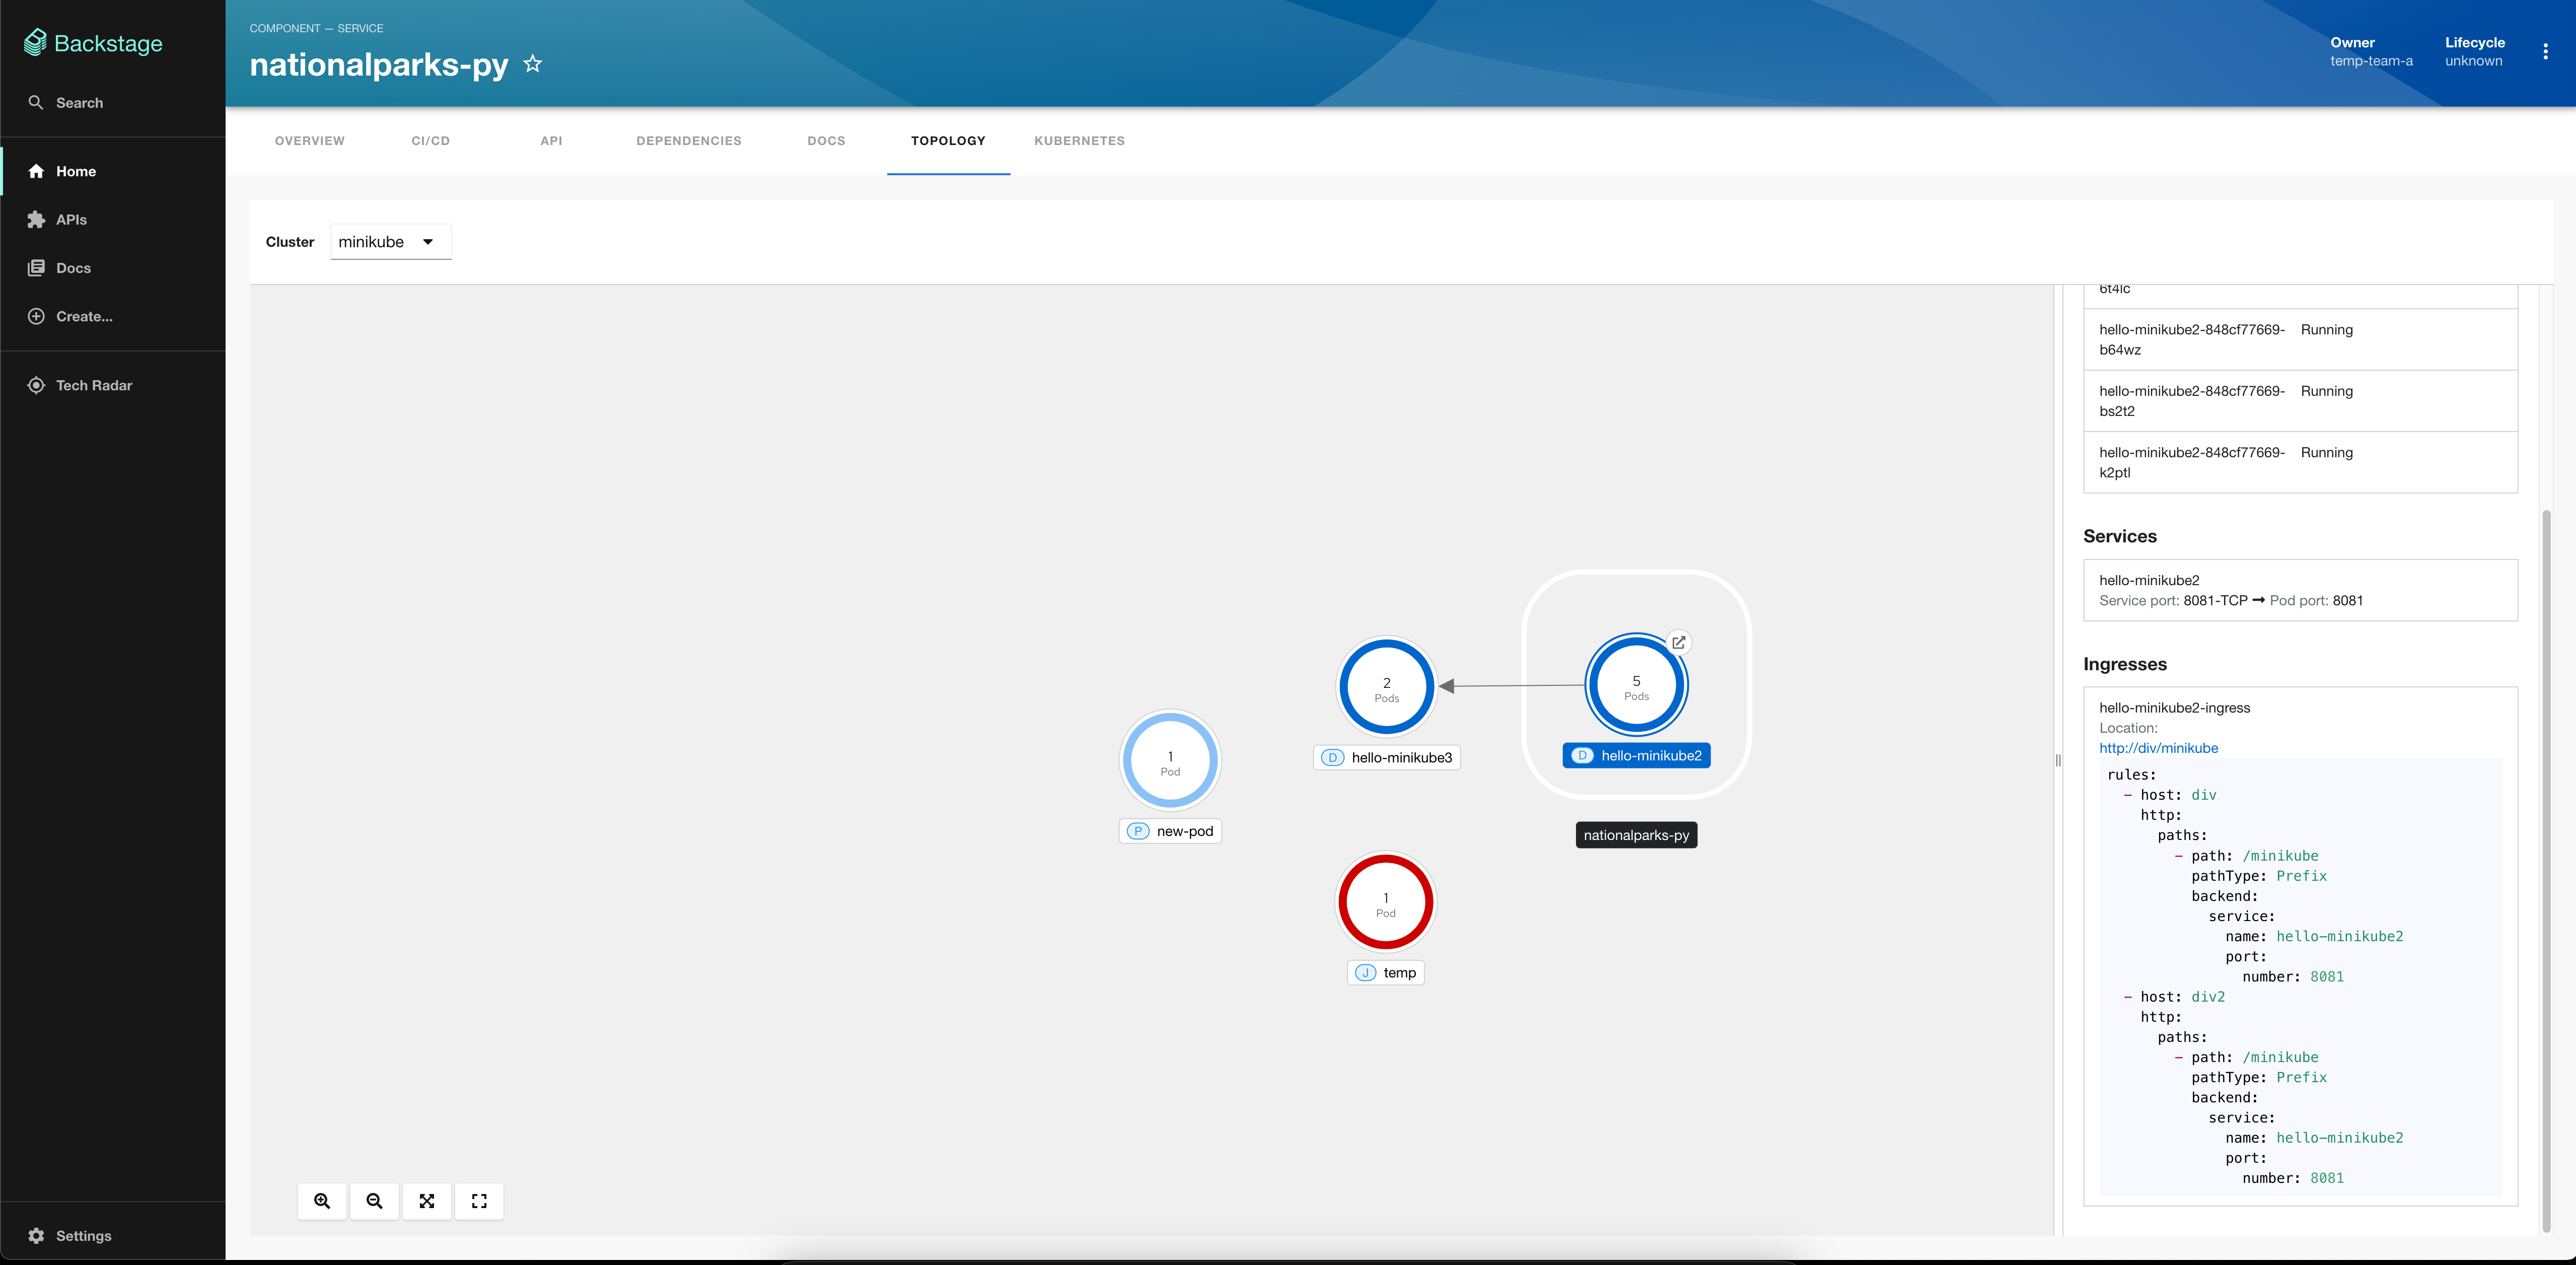Collapse the details side panel
This screenshot has width=2576, height=1265.
coord(2057,760)
